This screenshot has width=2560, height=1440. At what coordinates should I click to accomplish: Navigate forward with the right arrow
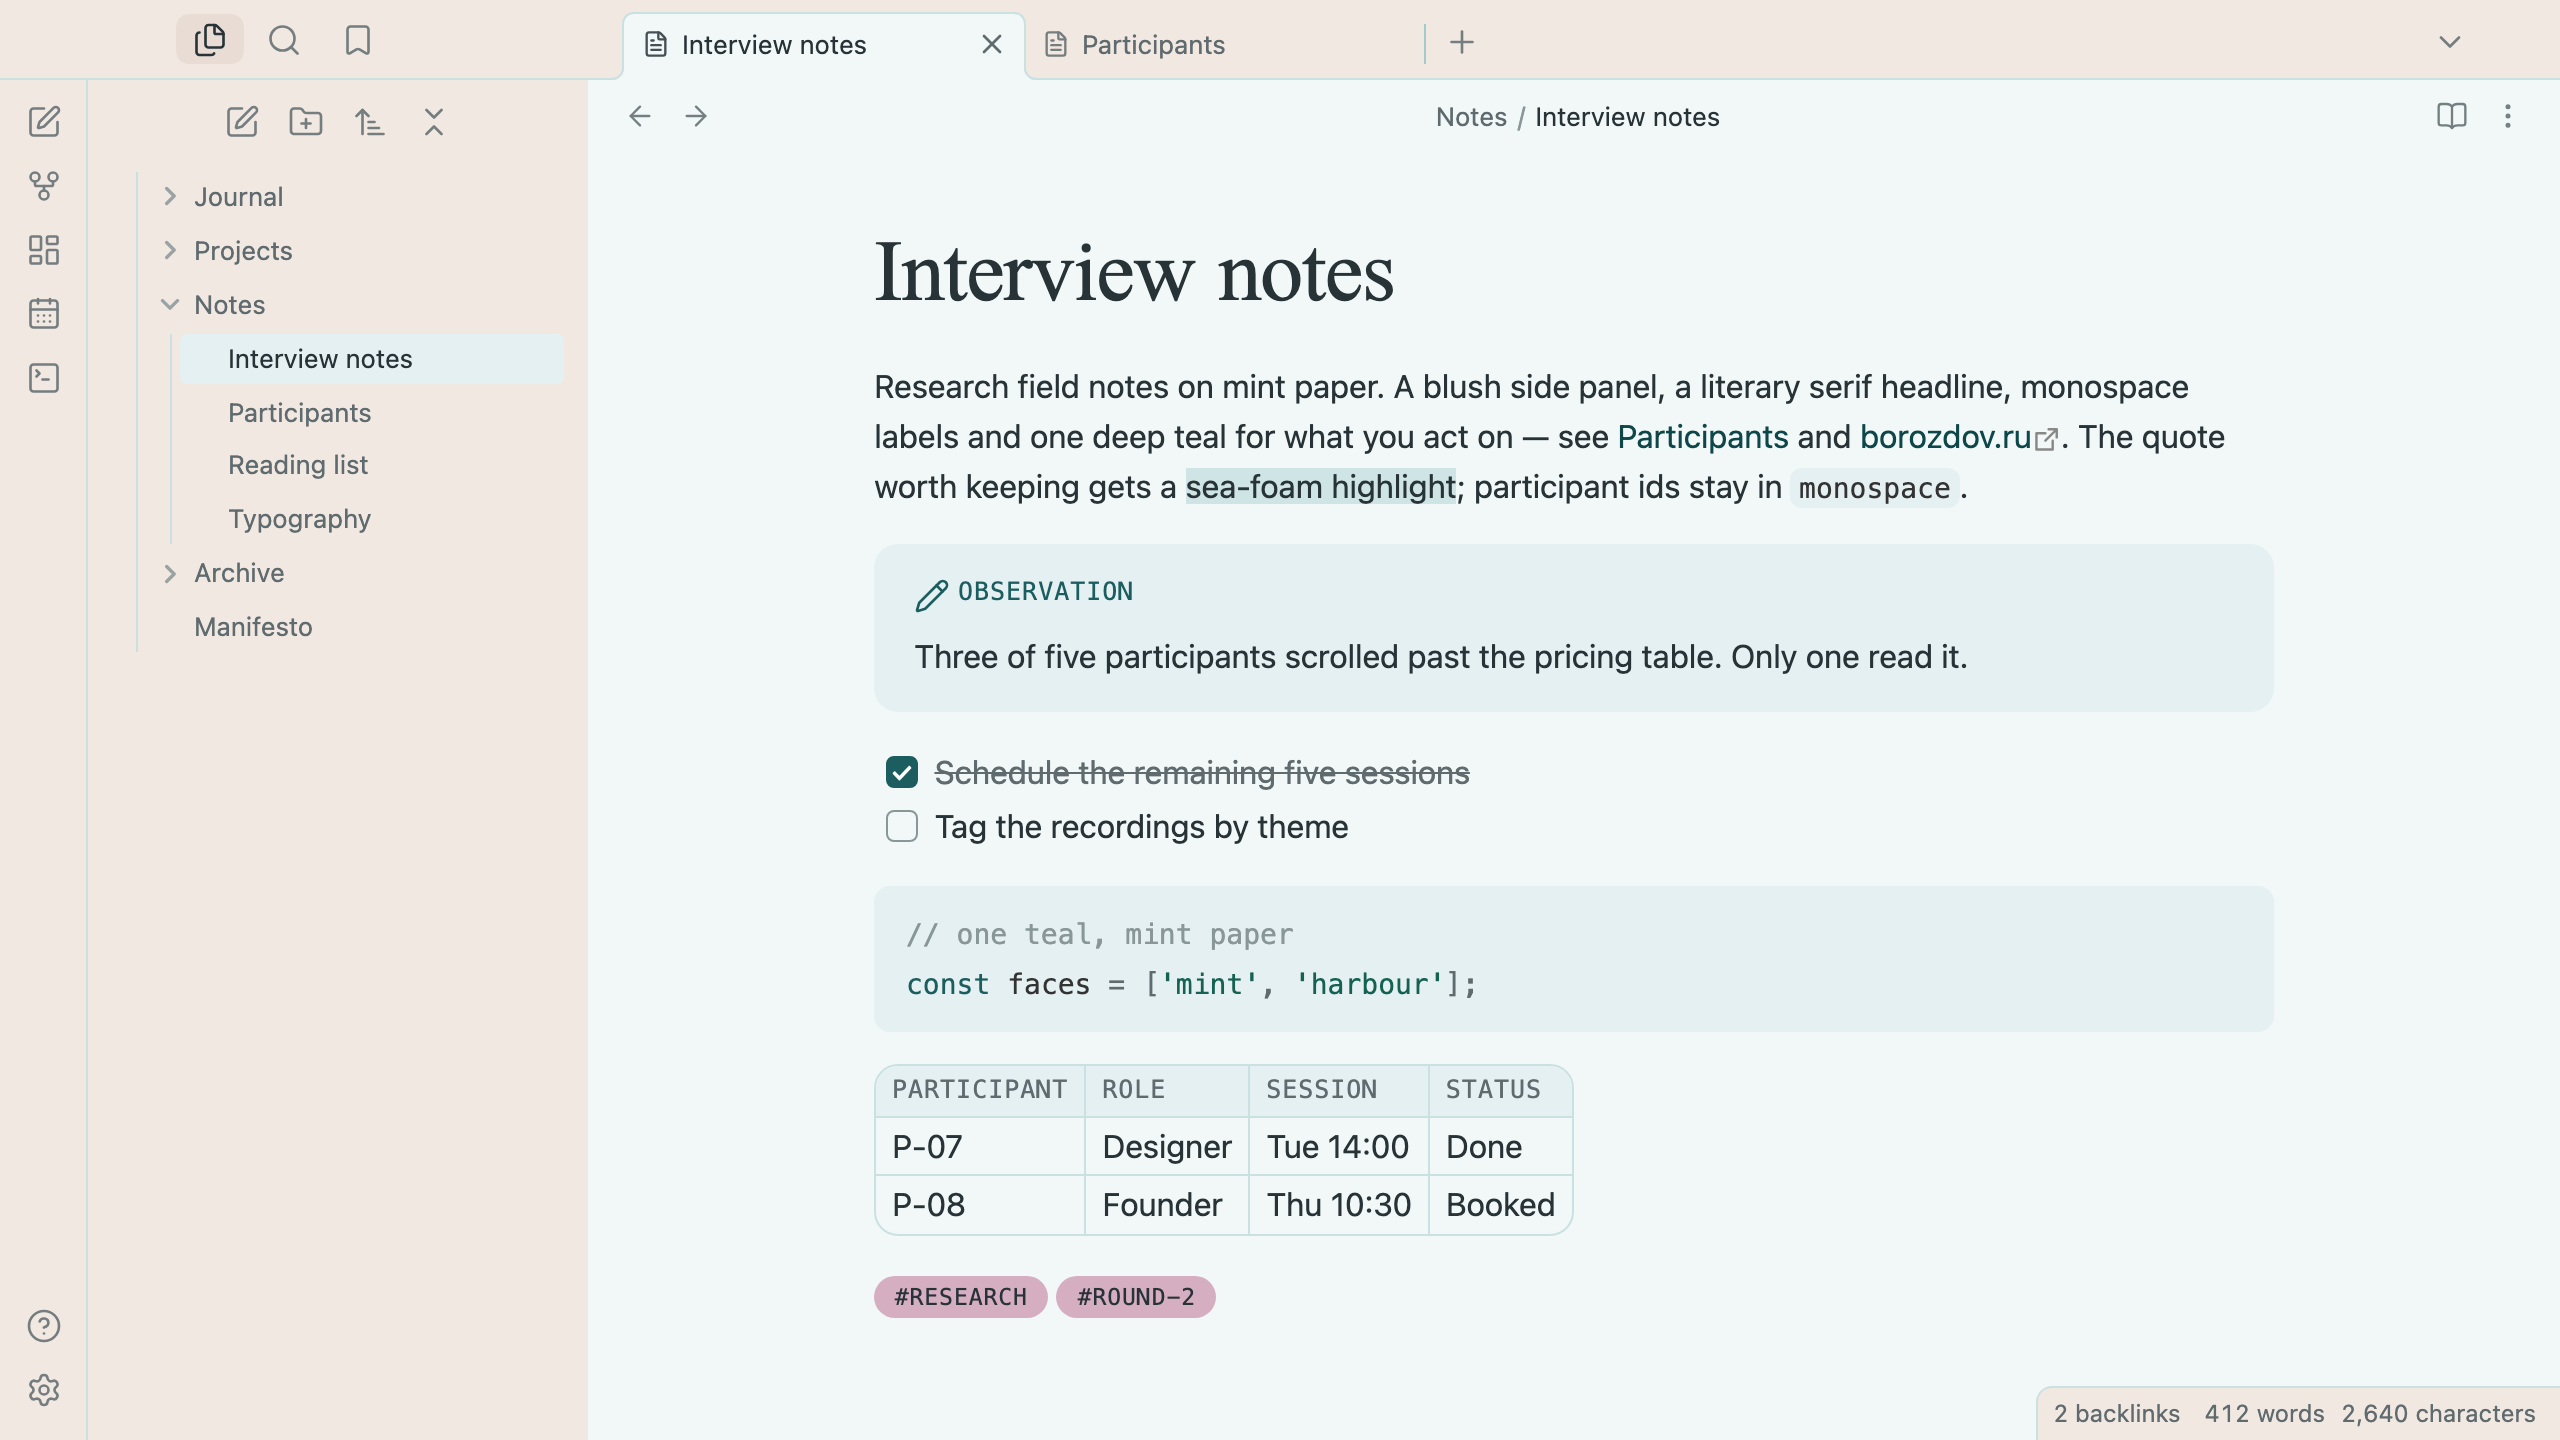tap(696, 116)
